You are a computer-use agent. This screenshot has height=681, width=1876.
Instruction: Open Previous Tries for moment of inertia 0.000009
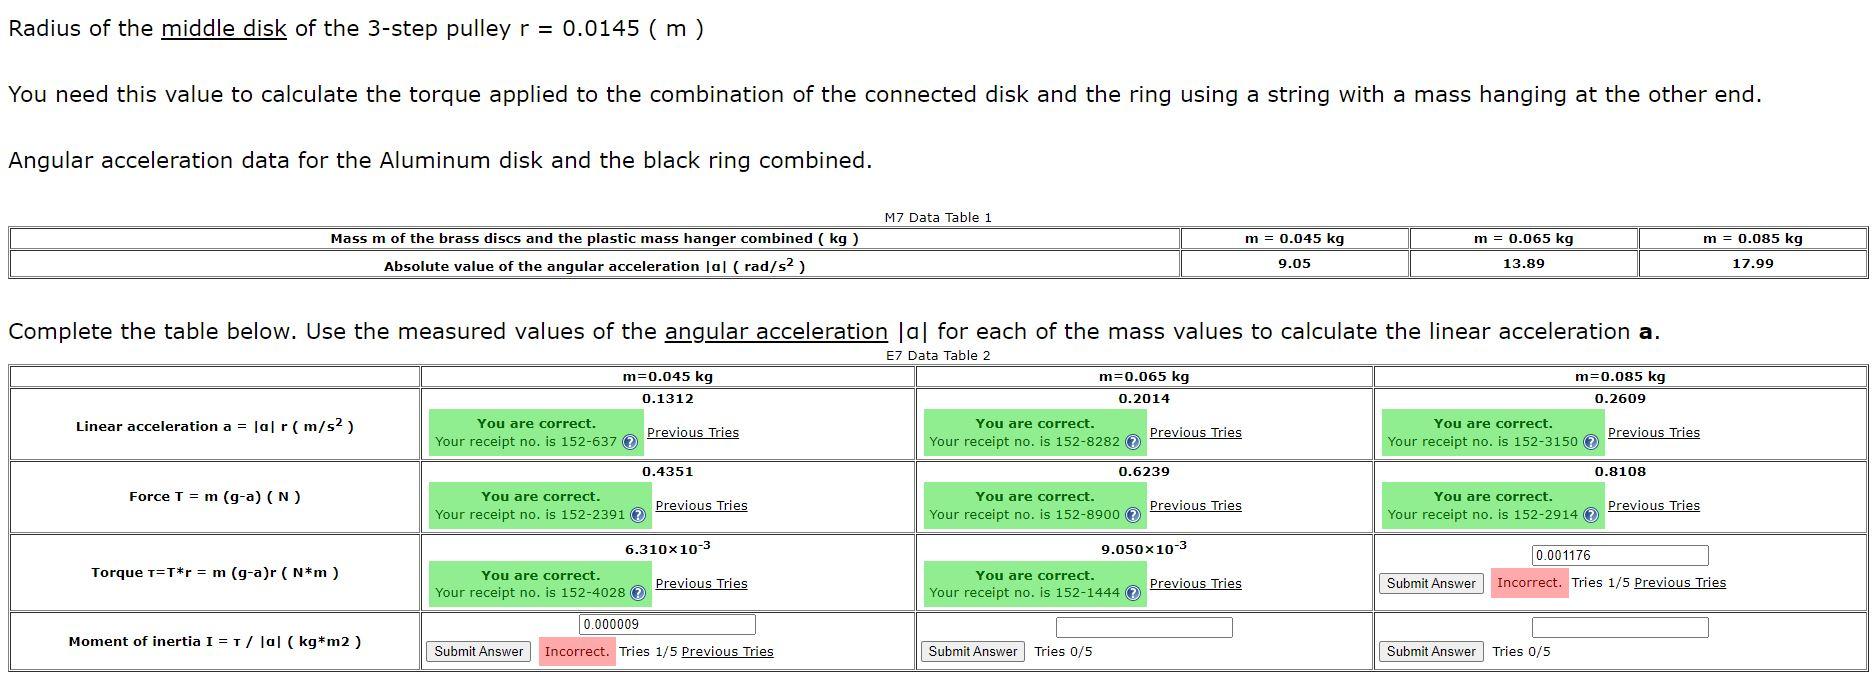pos(727,652)
